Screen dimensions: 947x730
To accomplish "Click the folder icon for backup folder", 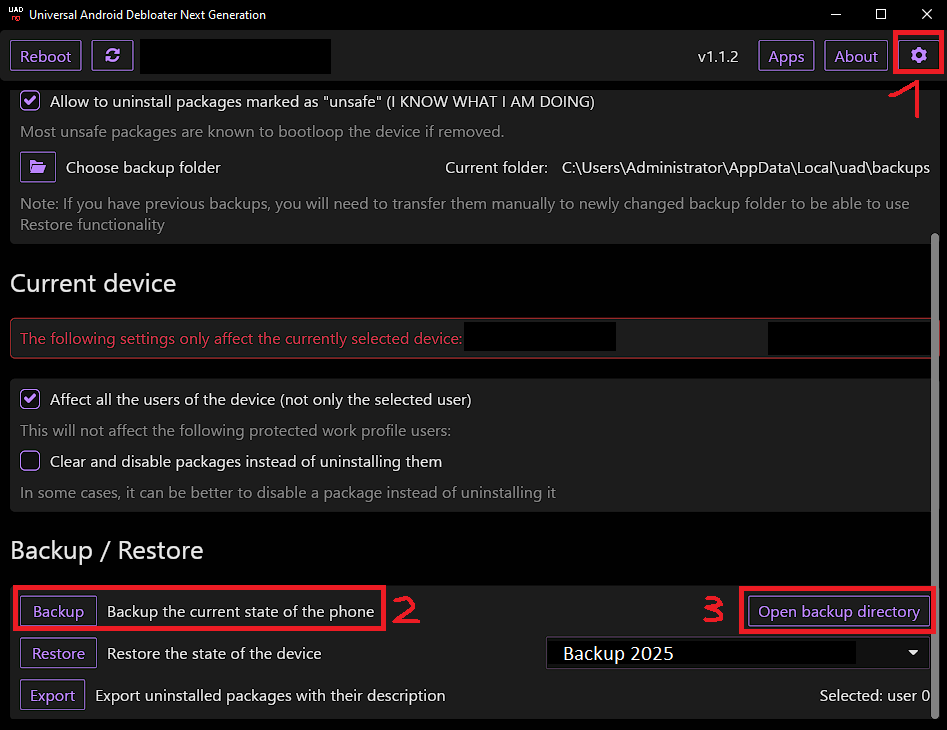I will (38, 167).
